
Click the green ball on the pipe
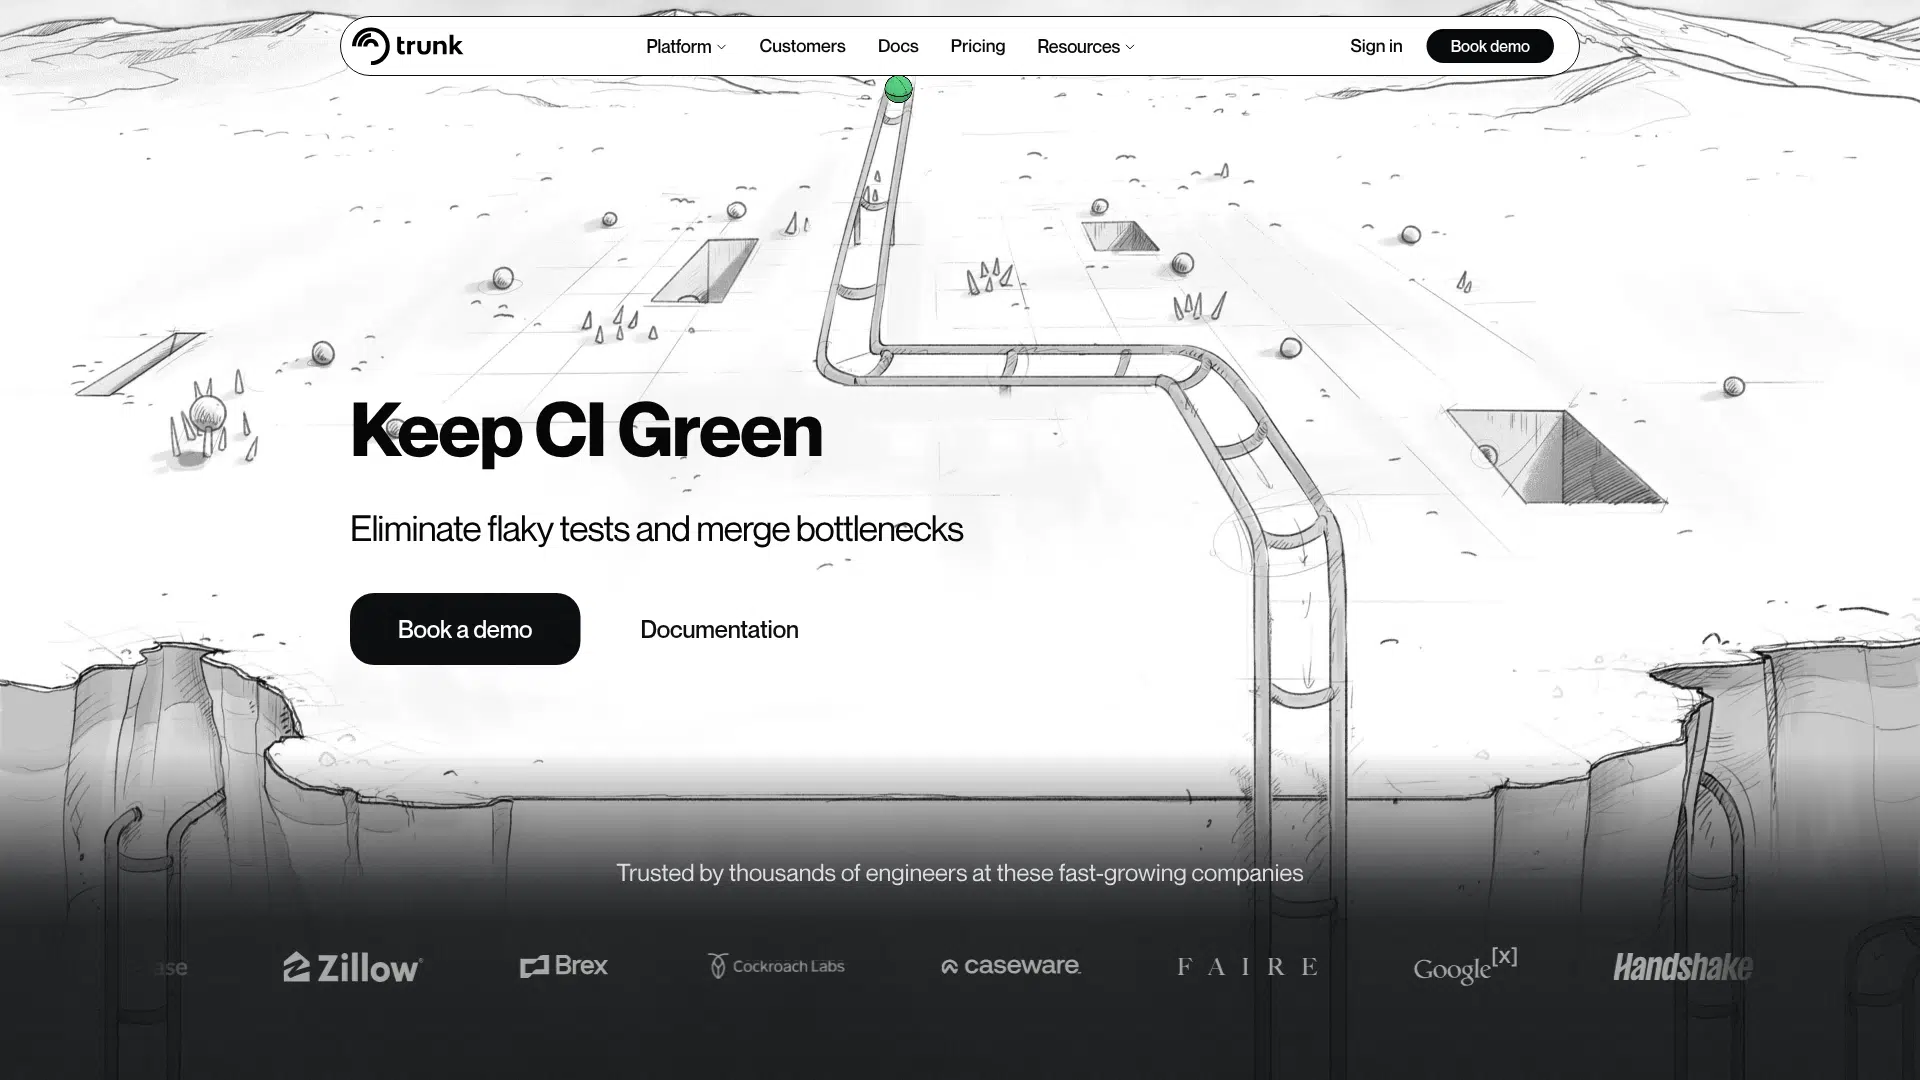pyautogui.click(x=898, y=89)
